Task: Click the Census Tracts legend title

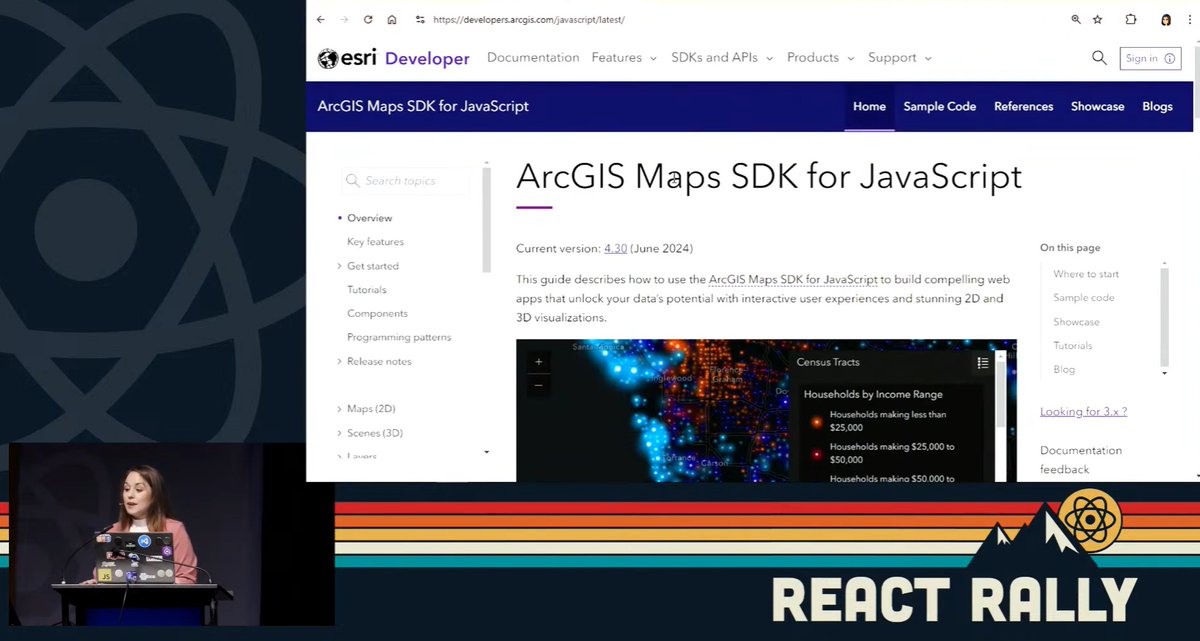Action: coord(828,362)
